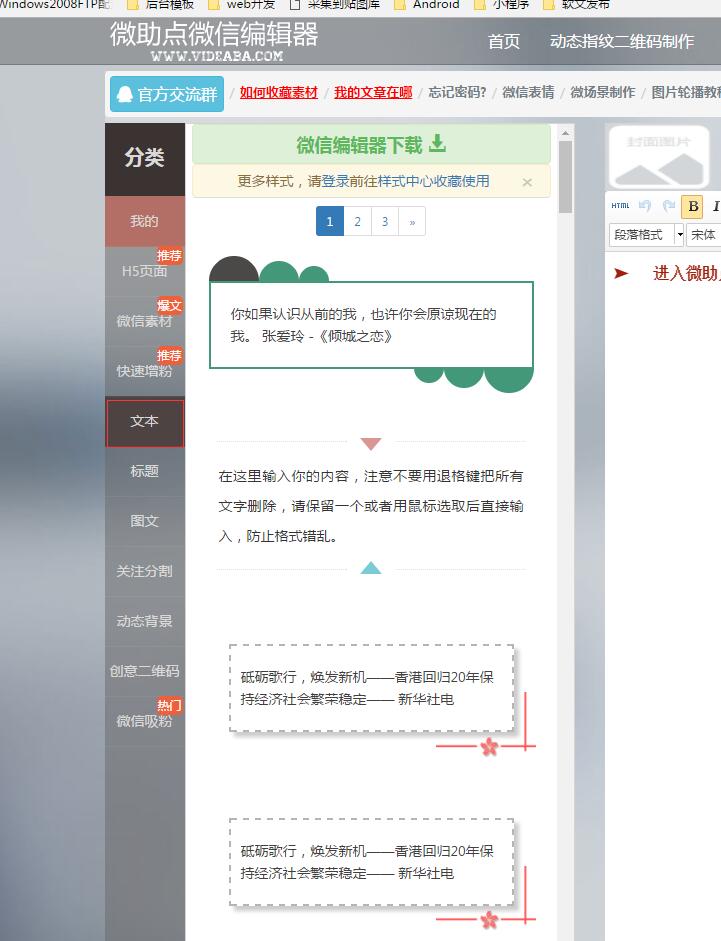Click the 封面图片 cover image placeholder
Viewport: 721px width, 941px height.
[660, 156]
